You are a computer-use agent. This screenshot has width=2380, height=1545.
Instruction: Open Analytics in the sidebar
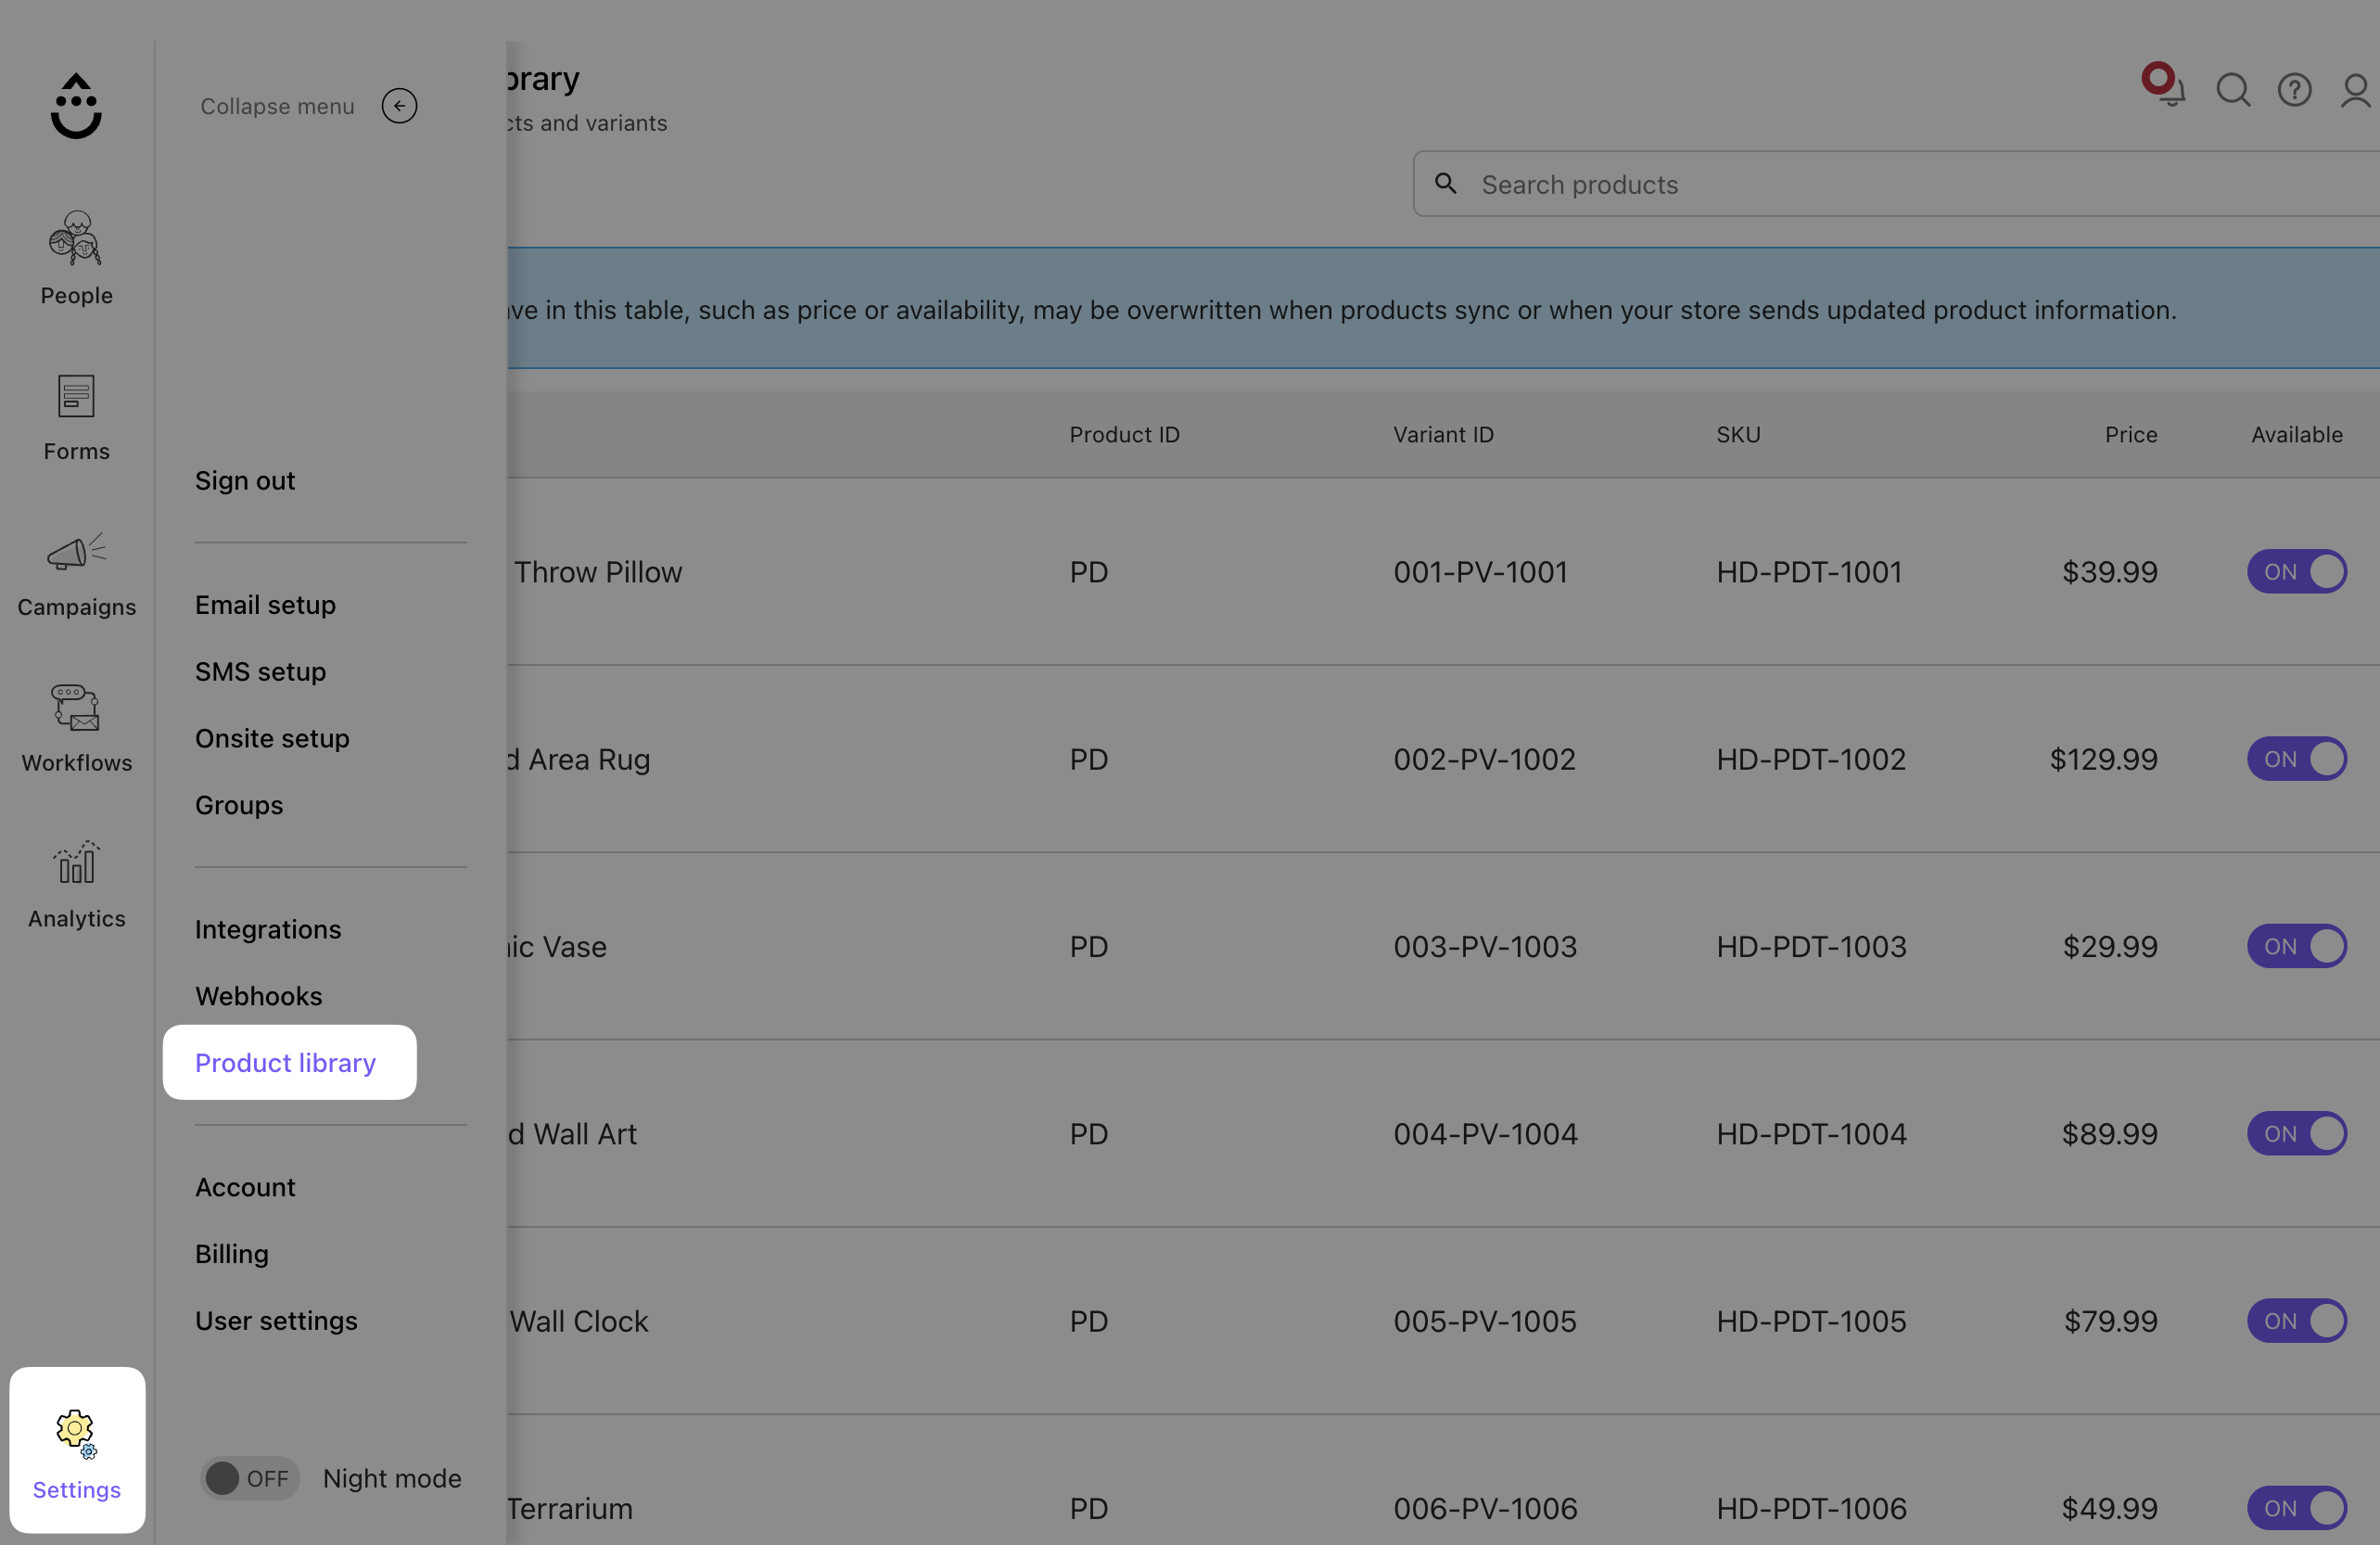point(76,884)
